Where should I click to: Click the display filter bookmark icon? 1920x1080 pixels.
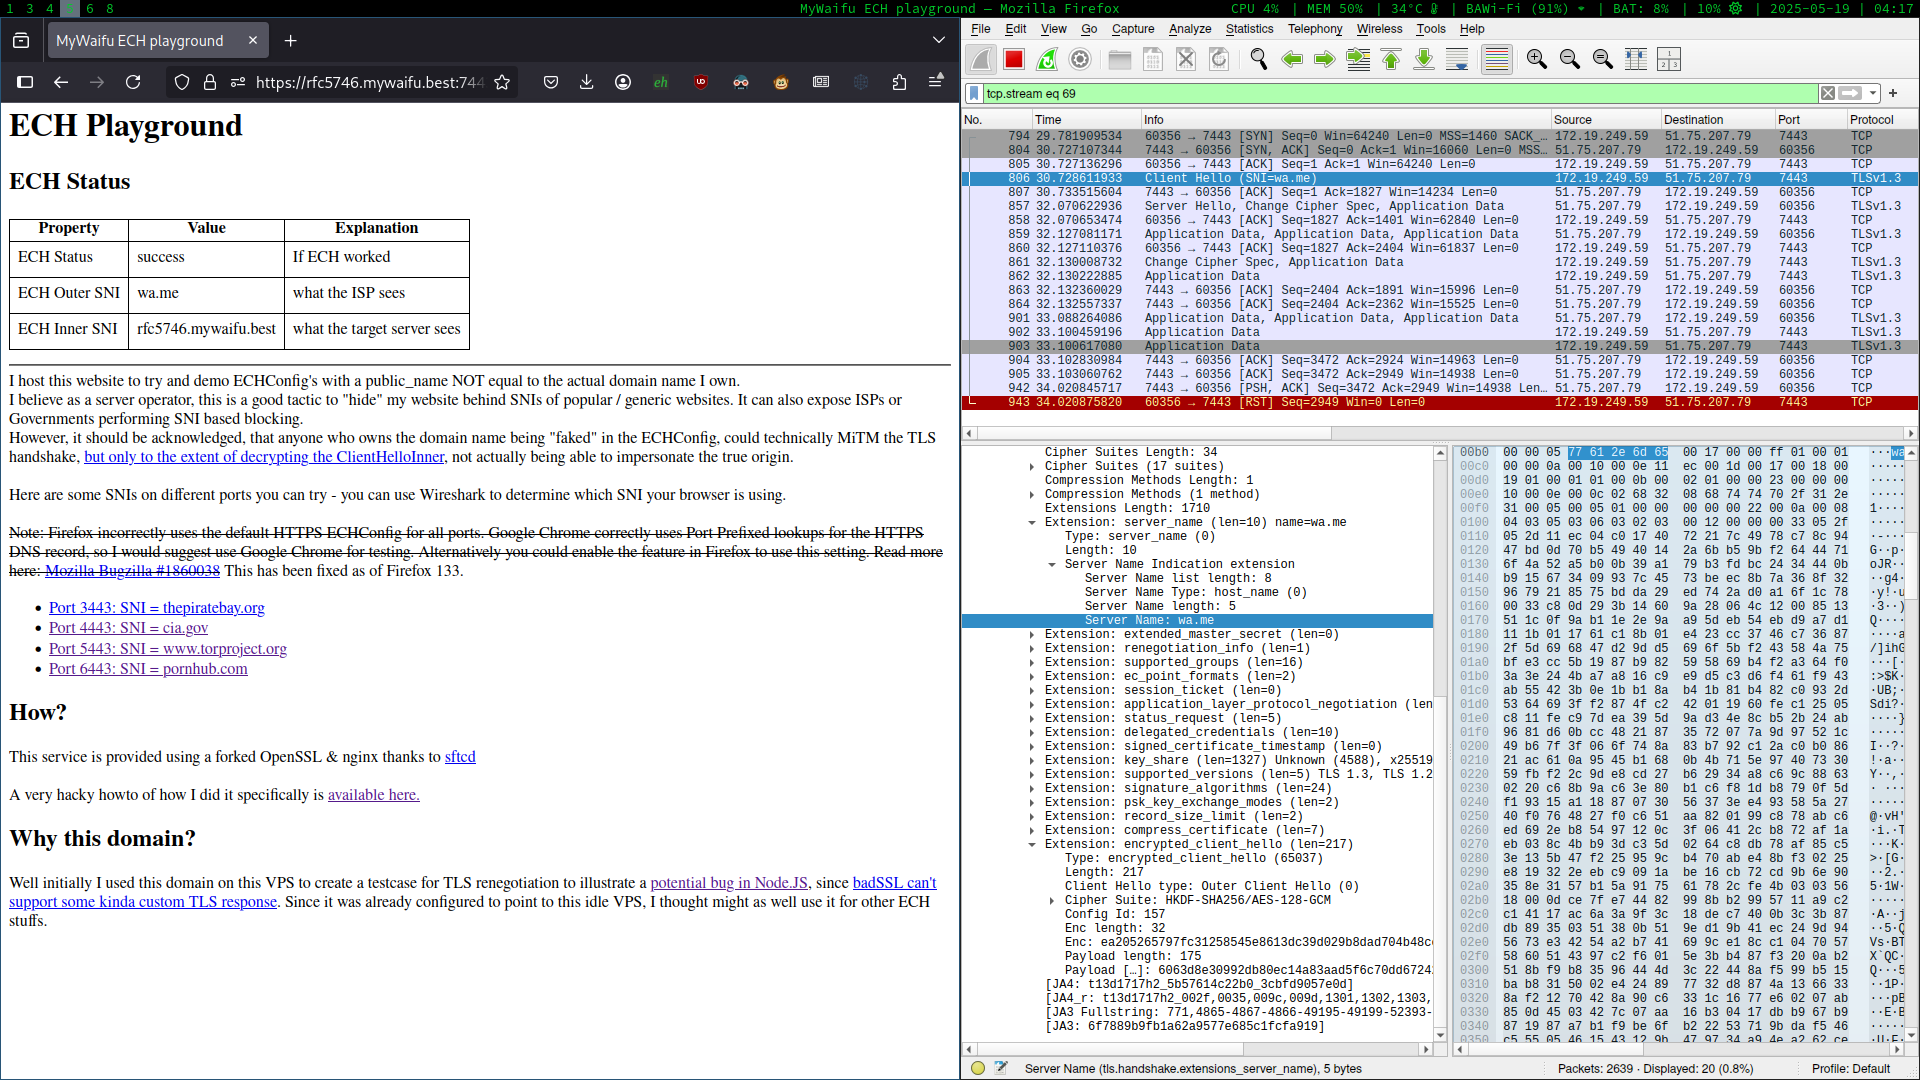pos(974,94)
